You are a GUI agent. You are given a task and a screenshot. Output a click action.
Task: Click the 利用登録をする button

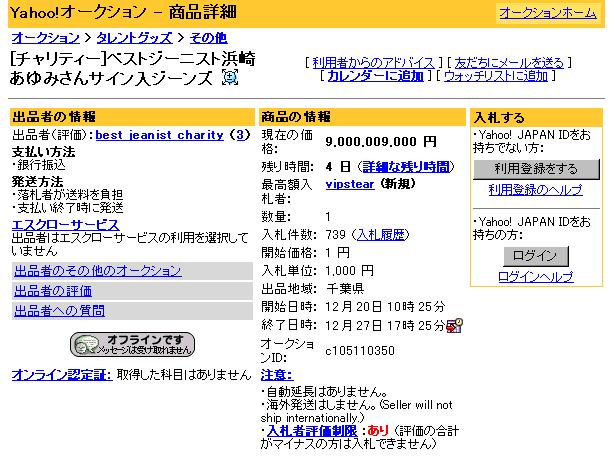(x=536, y=169)
